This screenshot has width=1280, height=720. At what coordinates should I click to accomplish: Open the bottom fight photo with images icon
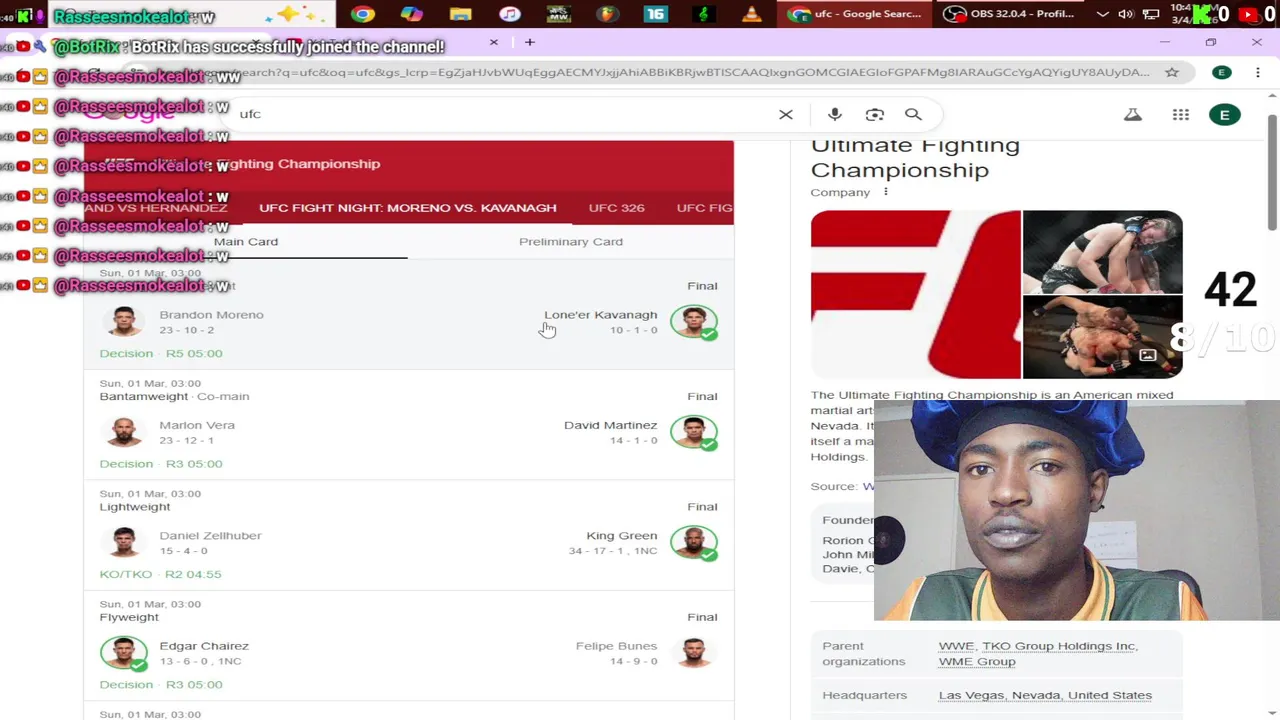click(x=1102, y=337)
